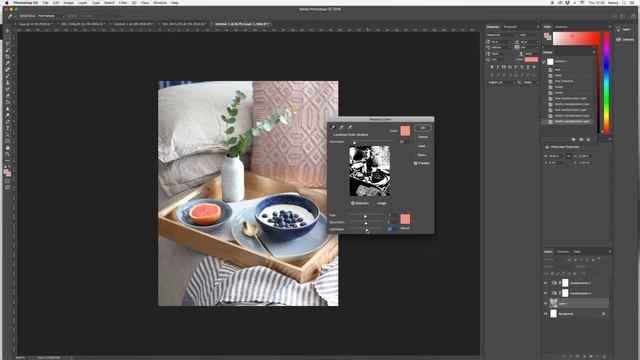Open the collapsed Libraries panel icon
Image resolution: width=640 pixels, height=360 pixels.
click(618, 40)
